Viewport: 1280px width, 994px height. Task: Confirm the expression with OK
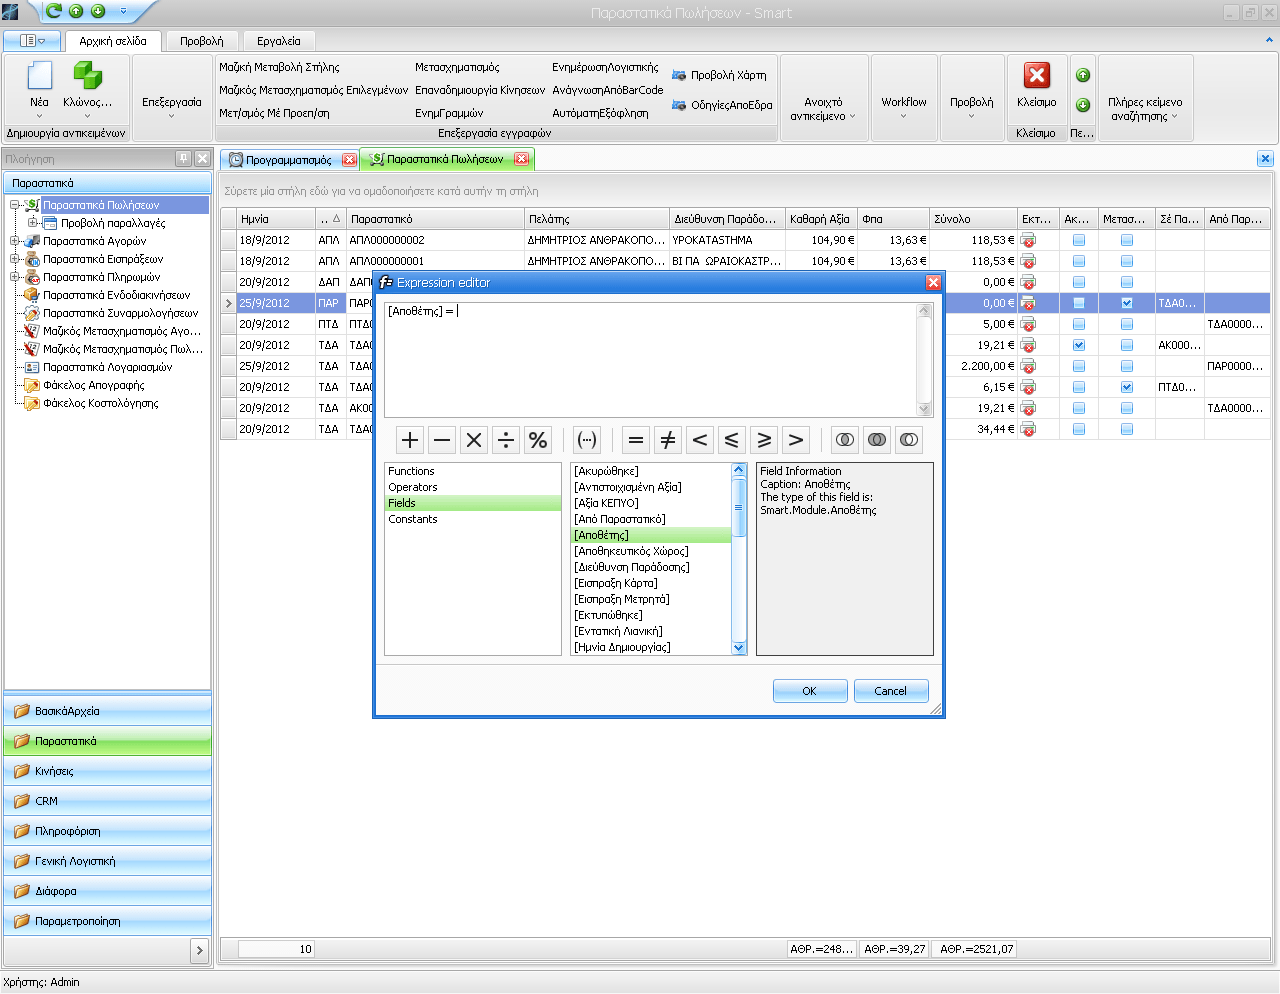(810, 690)
